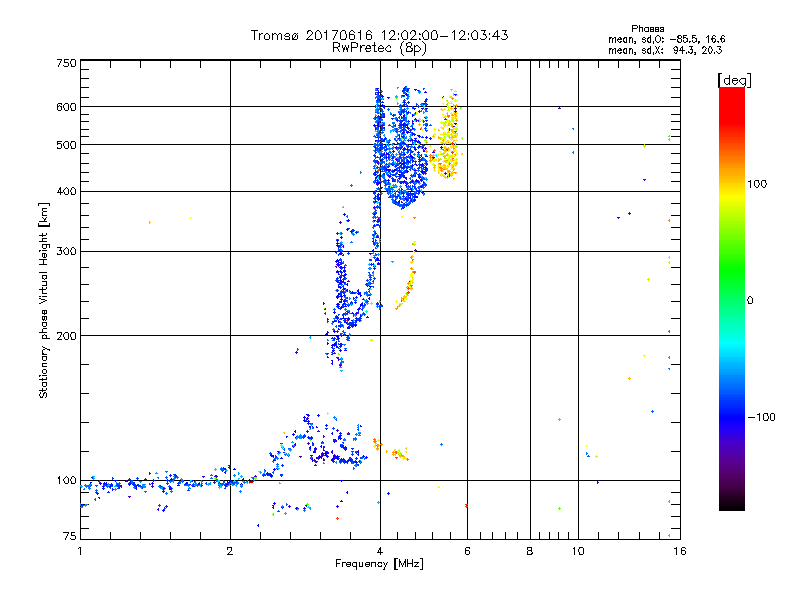Click the colorbar '100' tick label
The width and height of the screenshot is (800, 600).
757,184
